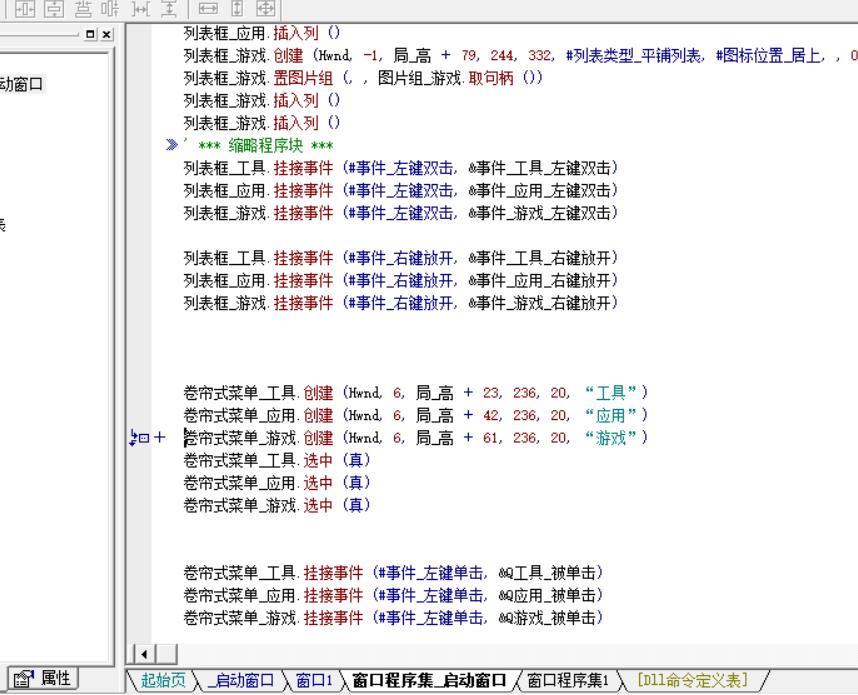Screen dimensions: 858x695
Task: Click the #图标位置_居上 constant in code
Action: (x=768, y=55)
